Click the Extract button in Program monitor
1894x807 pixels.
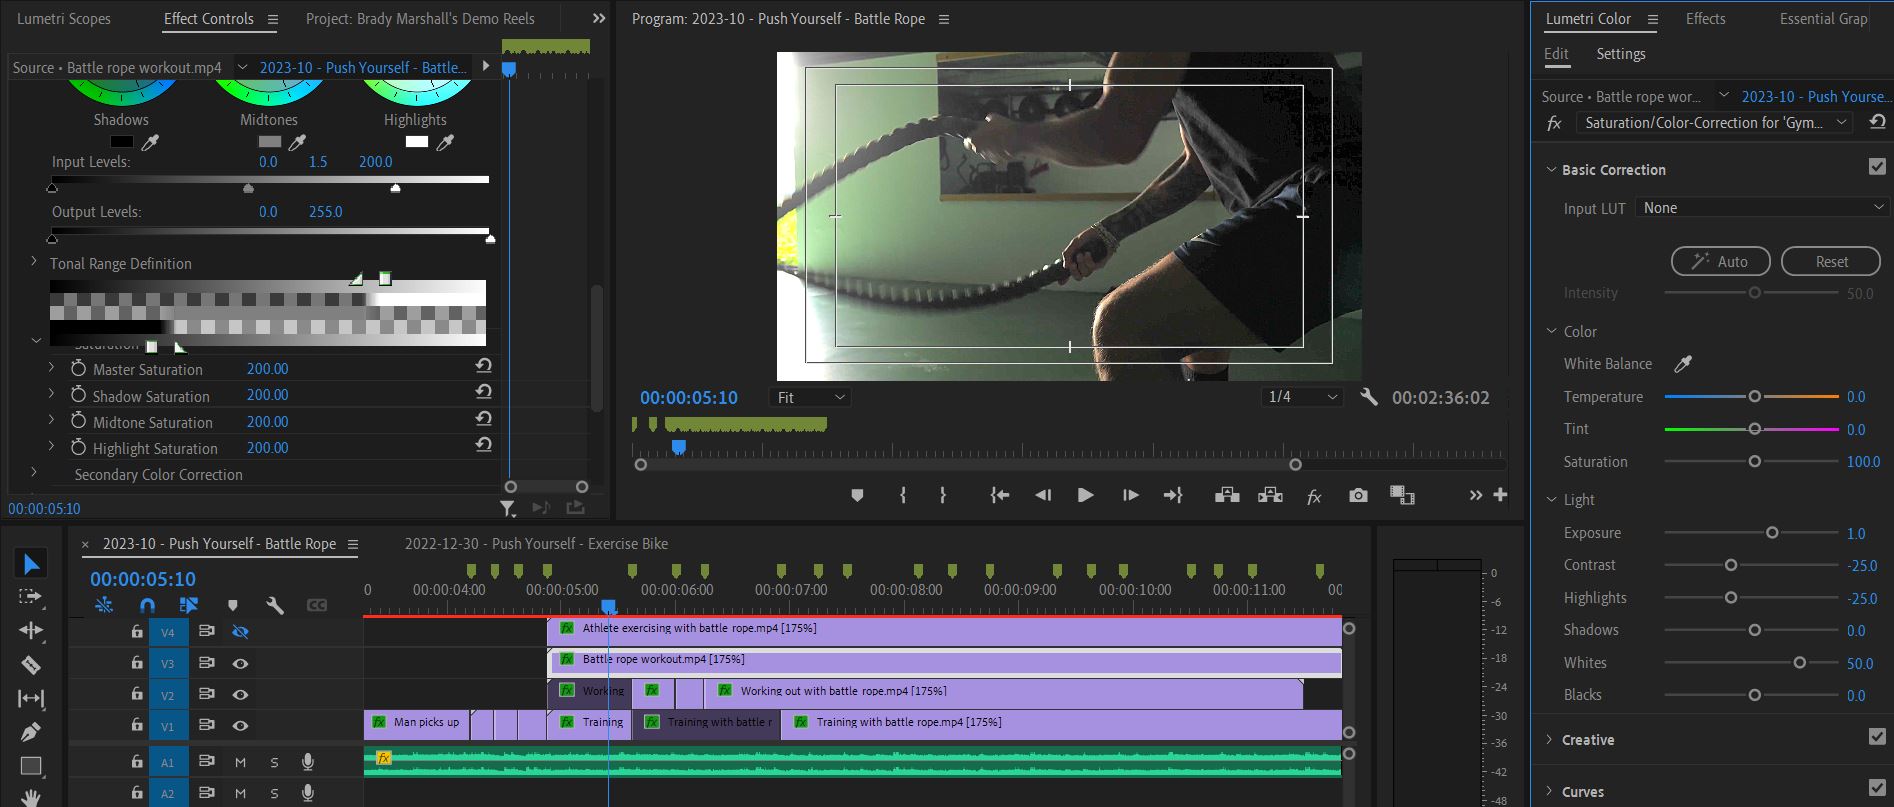pyautogui.click(x=1270, y=495)
